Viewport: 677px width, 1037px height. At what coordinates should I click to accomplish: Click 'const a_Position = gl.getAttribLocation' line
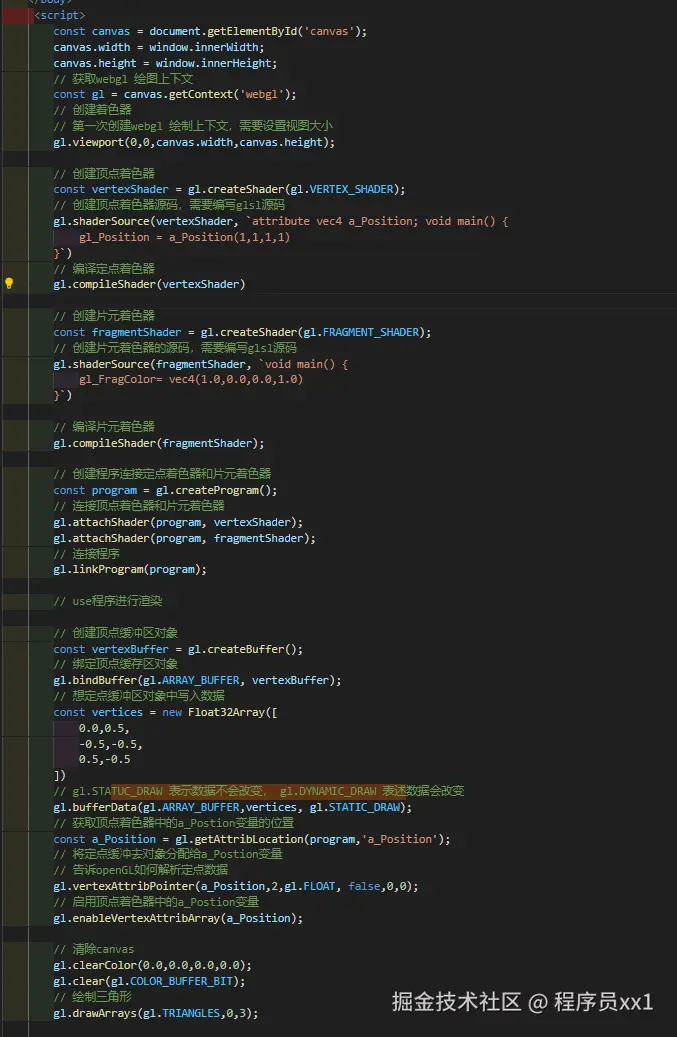click(x=252, y=839)
